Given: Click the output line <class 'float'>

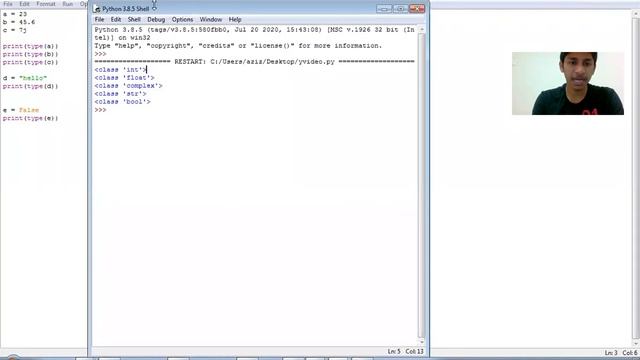Looking at the screenshot, I should (124, 78).
